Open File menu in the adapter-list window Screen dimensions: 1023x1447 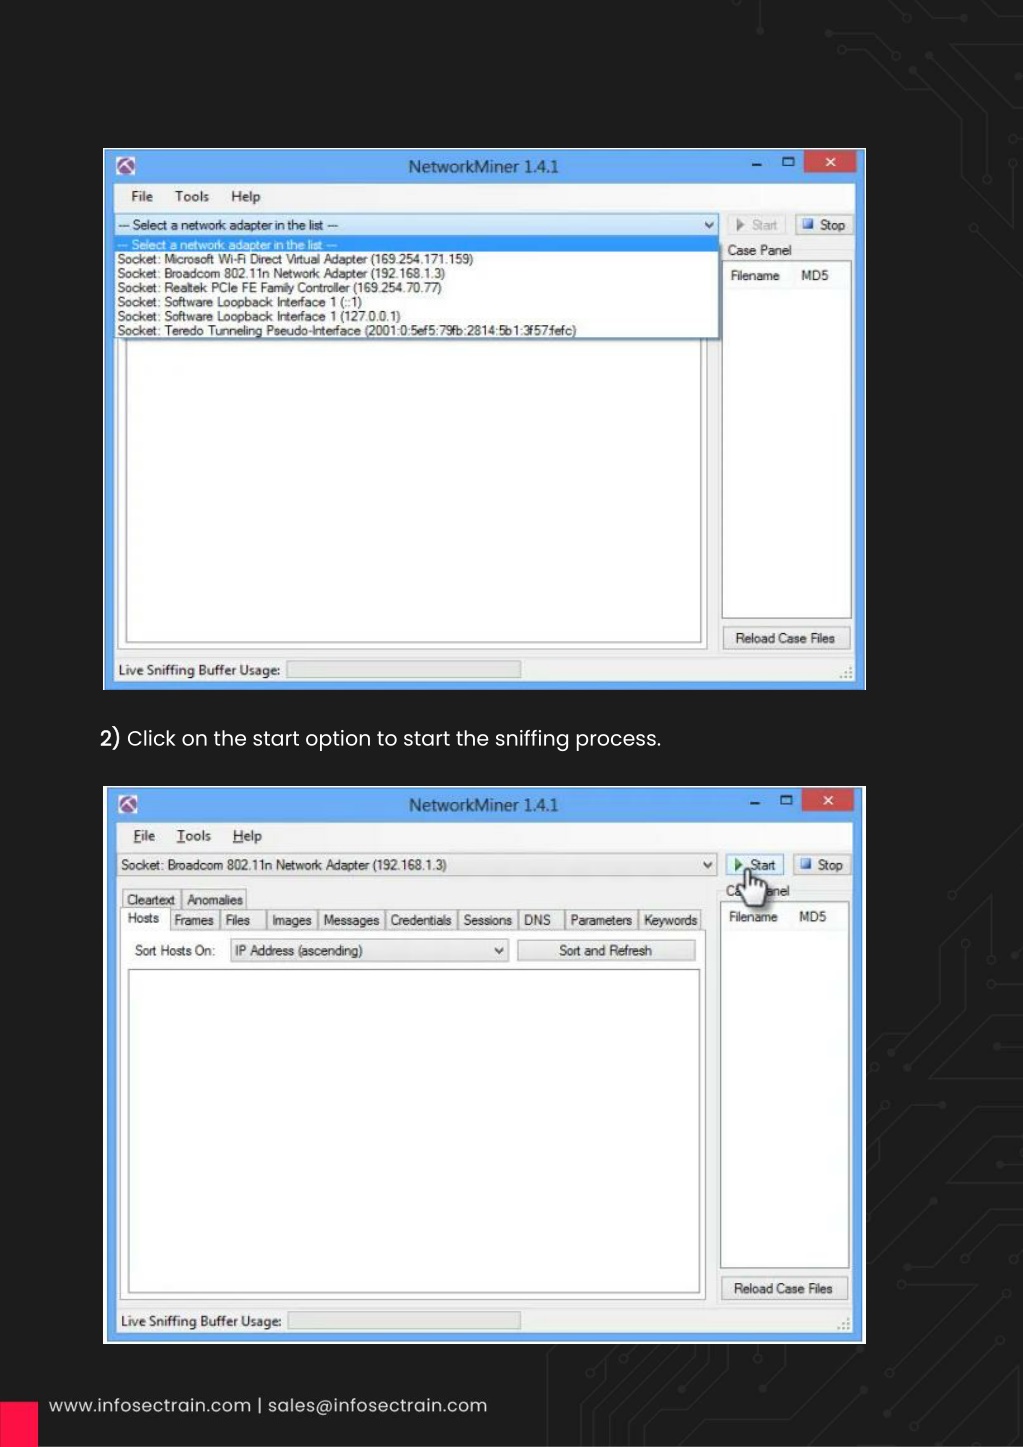coord(142,197)
